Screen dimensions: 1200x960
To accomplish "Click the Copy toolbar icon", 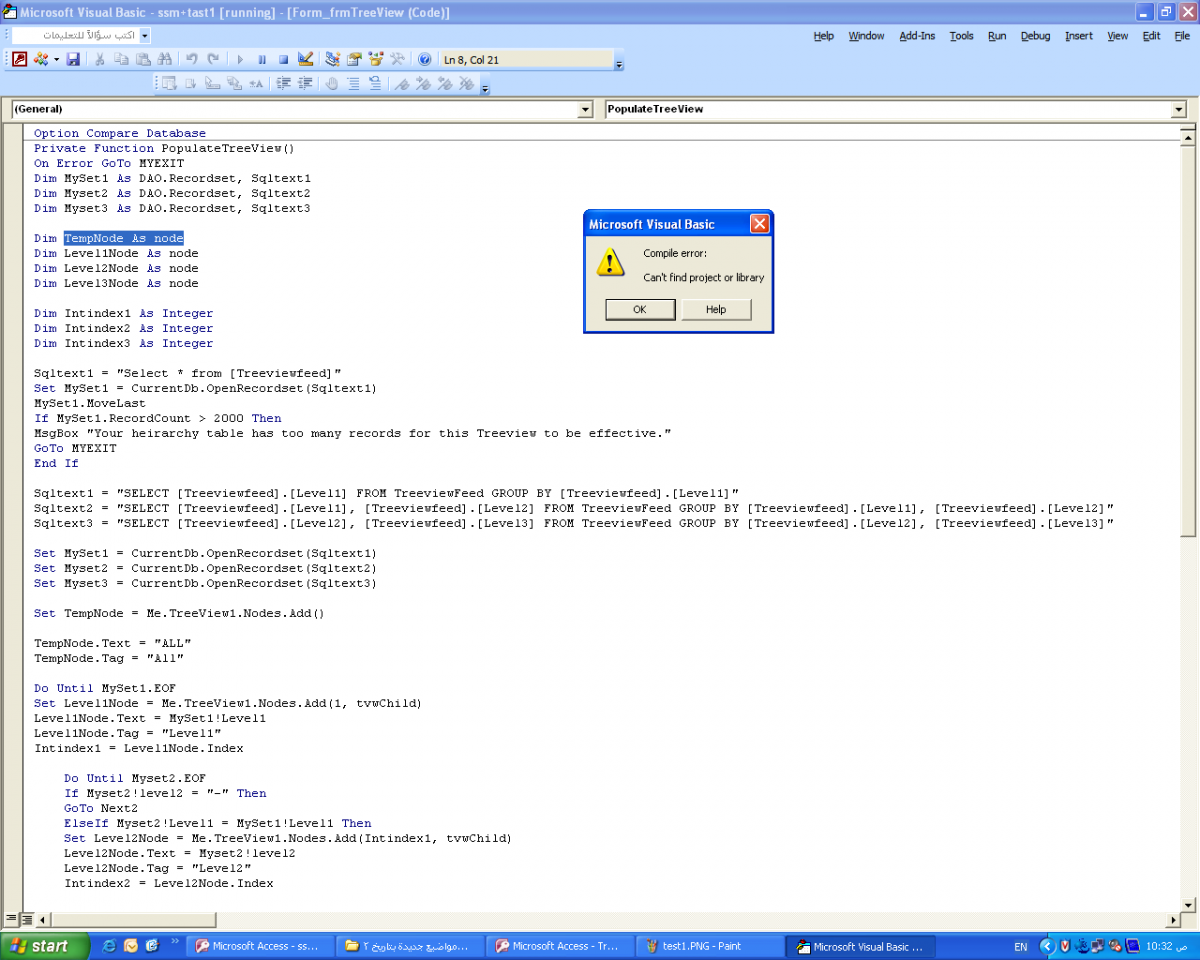I will point(121,59).
